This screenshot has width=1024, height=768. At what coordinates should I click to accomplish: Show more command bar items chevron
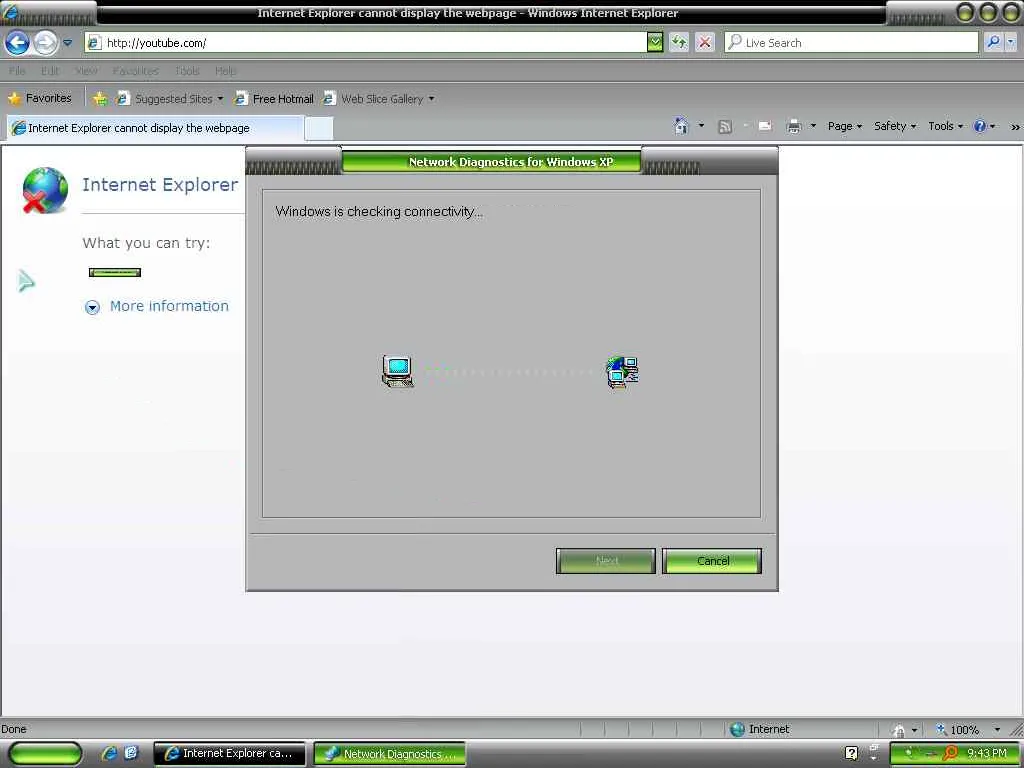point(1015,127)
